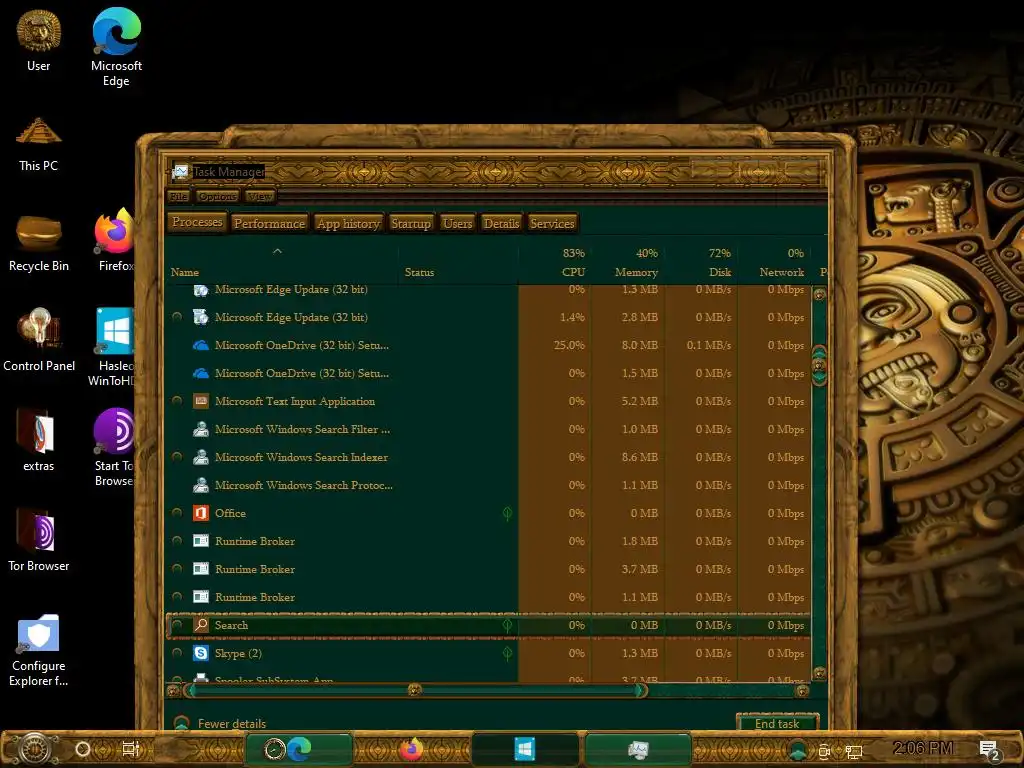The height and width of the screenshot is (768, 1024).
Task: Open the notification center icon
Action: tap(990, 750)
